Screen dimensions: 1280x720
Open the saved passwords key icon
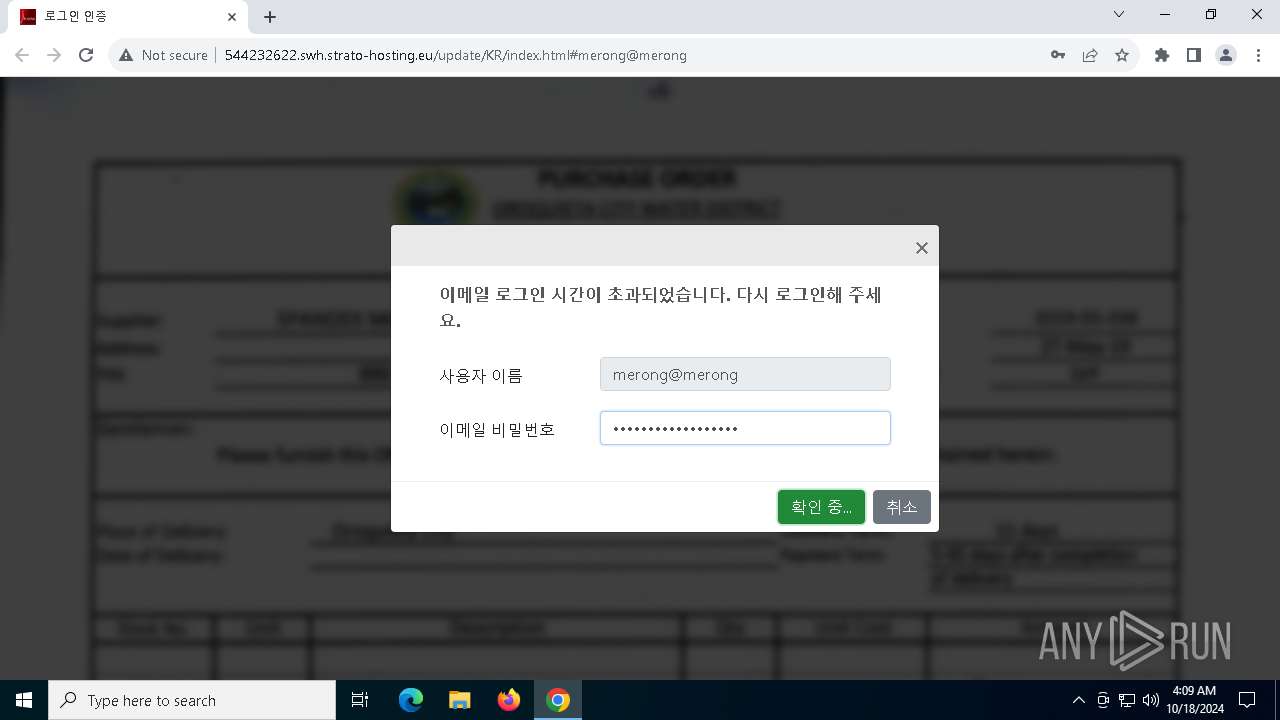pyautogui.click(x=1058, y=55)
